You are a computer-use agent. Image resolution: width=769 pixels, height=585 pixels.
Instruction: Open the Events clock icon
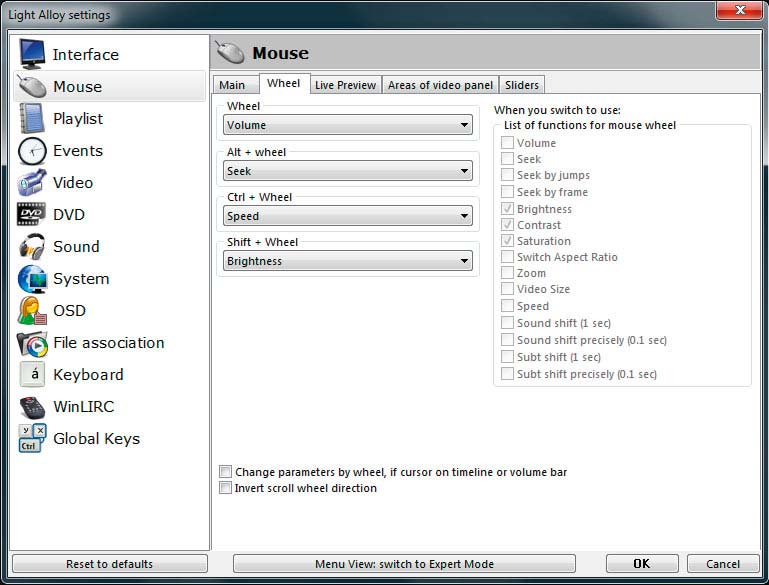click(32, 151)
